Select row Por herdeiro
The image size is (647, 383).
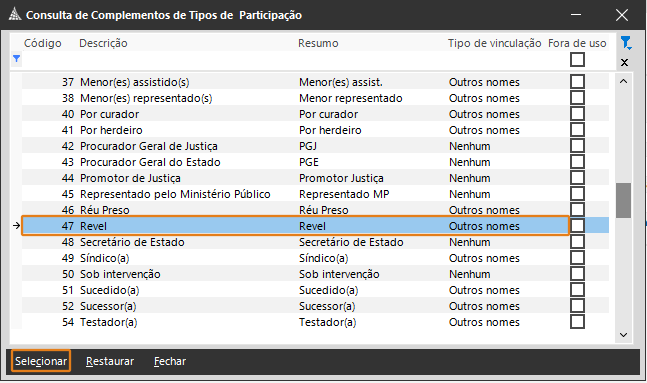click(x=316, y=130)
